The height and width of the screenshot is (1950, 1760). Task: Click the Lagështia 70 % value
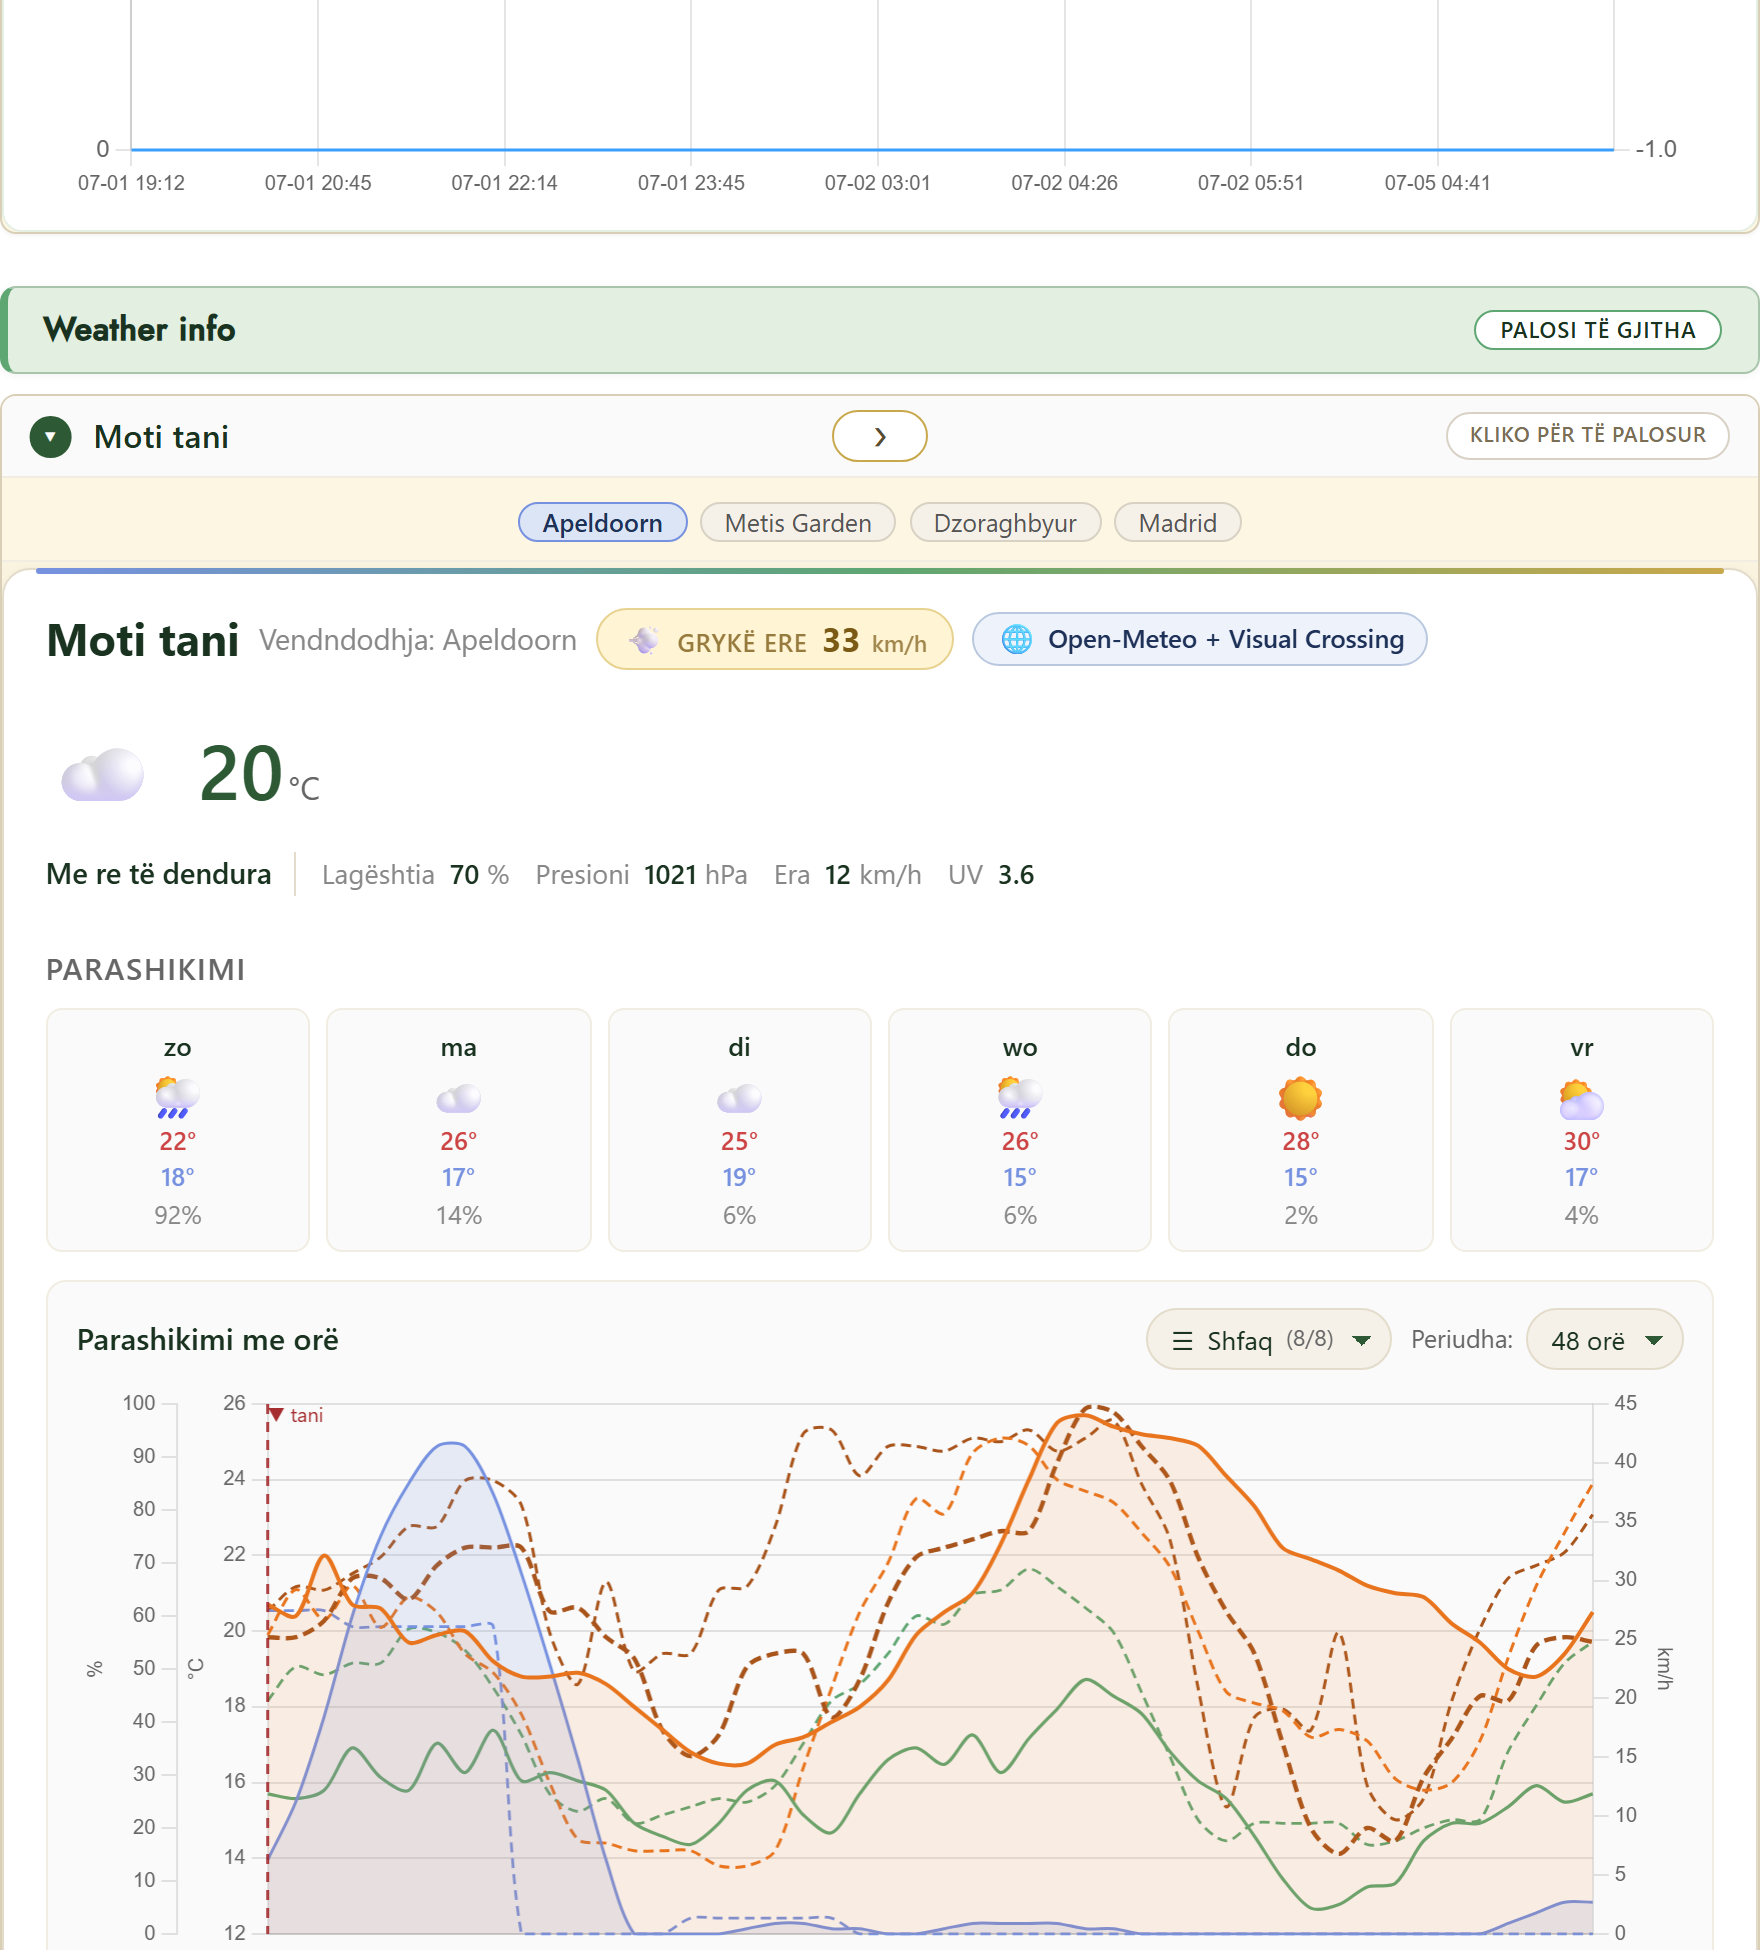coord(415,875)
